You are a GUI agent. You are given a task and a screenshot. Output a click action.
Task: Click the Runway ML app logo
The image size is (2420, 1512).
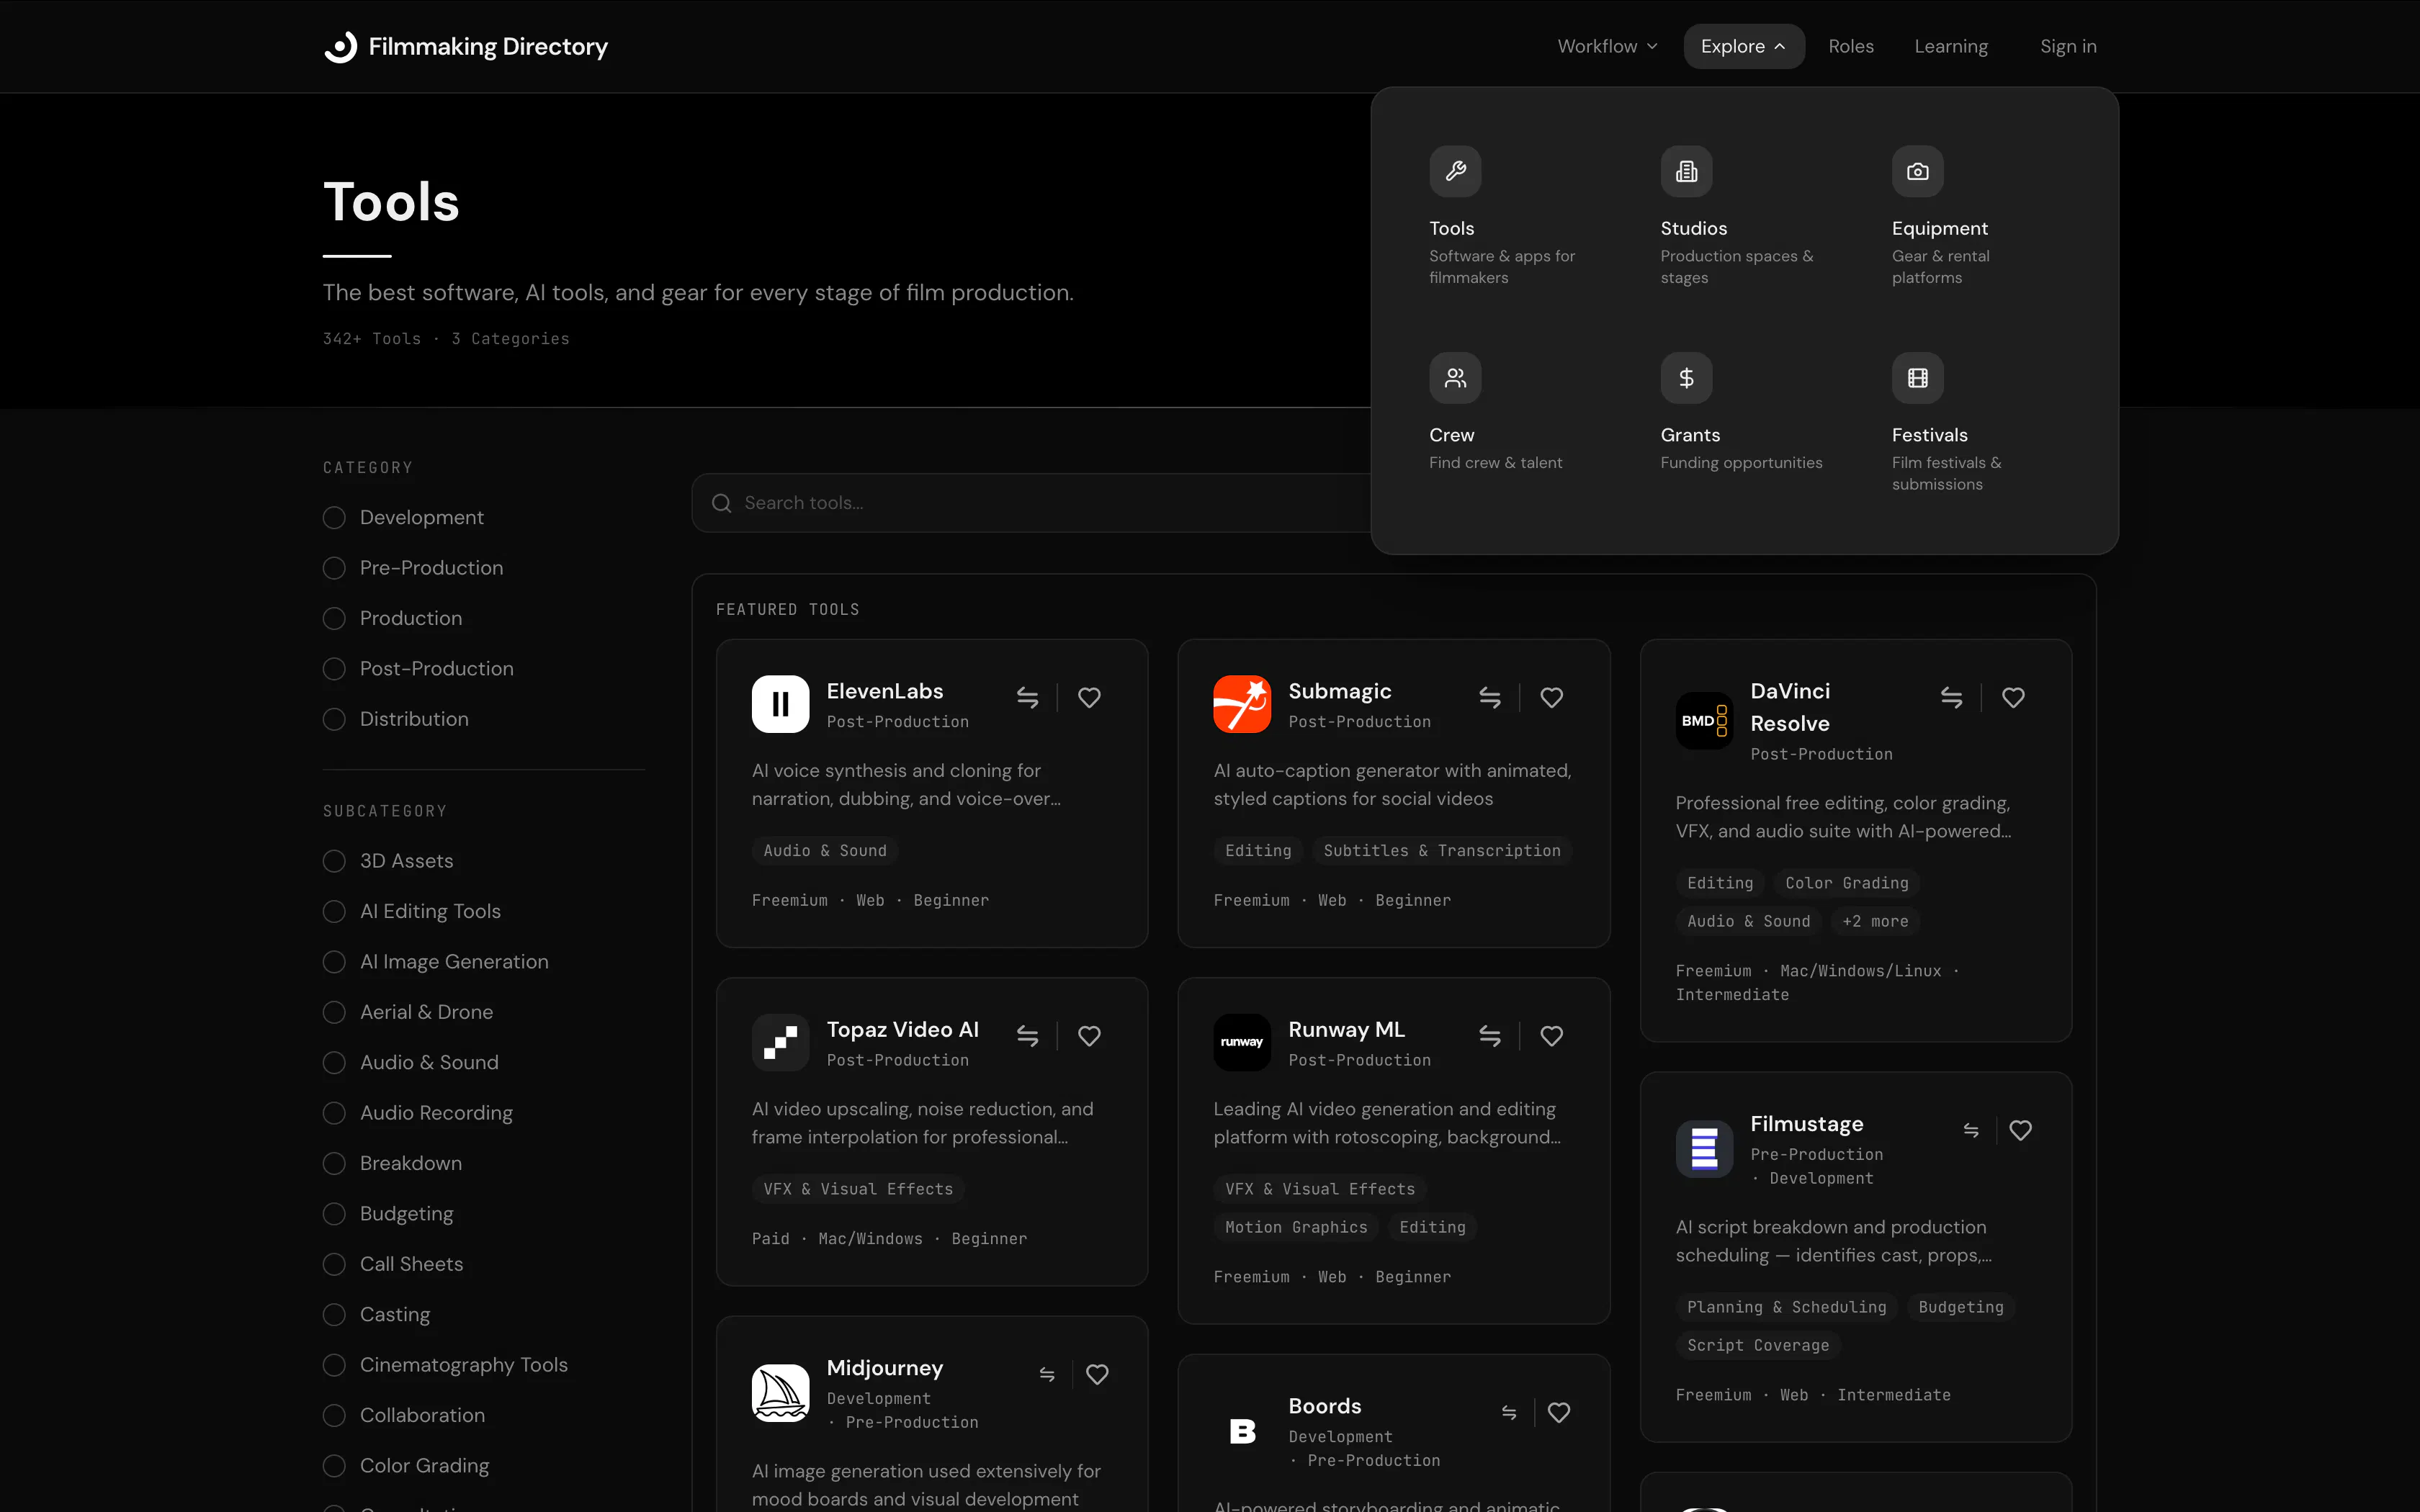[1242, 1042]
